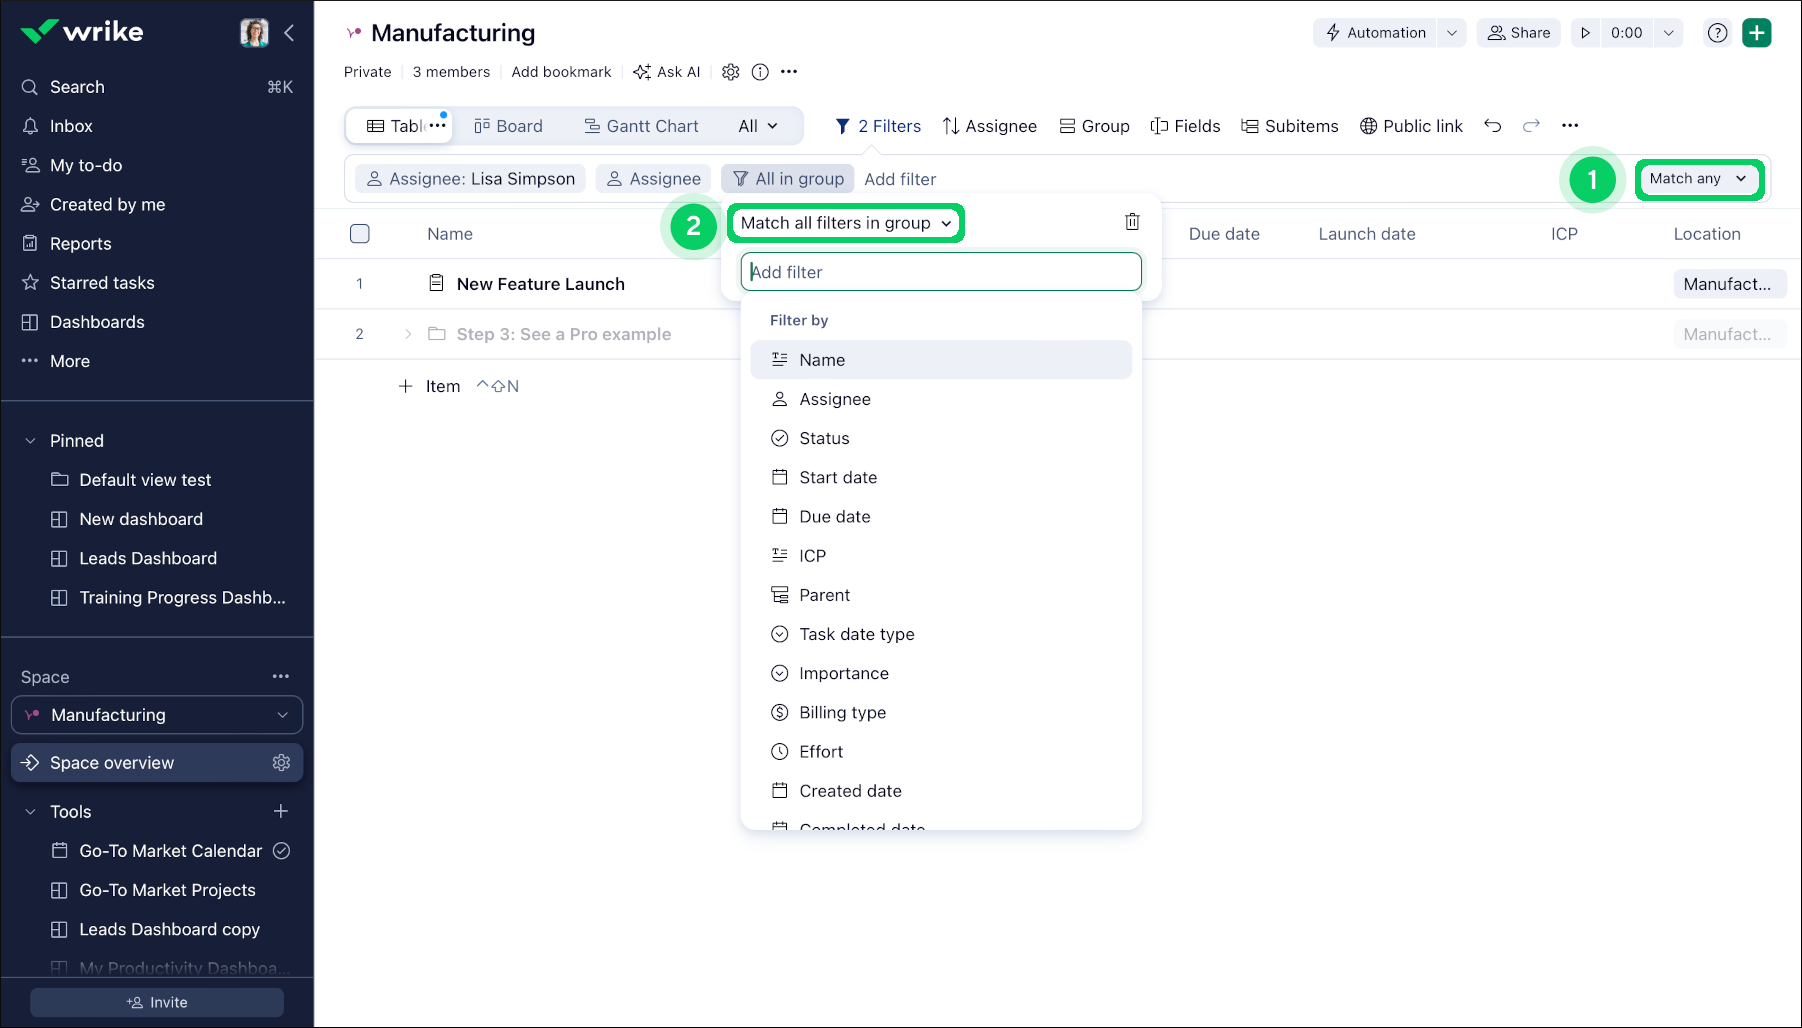This screenshot has height=1028, width=1802.
Task: Collapse the sidebar with the chevron arrow
Action: (289, 33)
